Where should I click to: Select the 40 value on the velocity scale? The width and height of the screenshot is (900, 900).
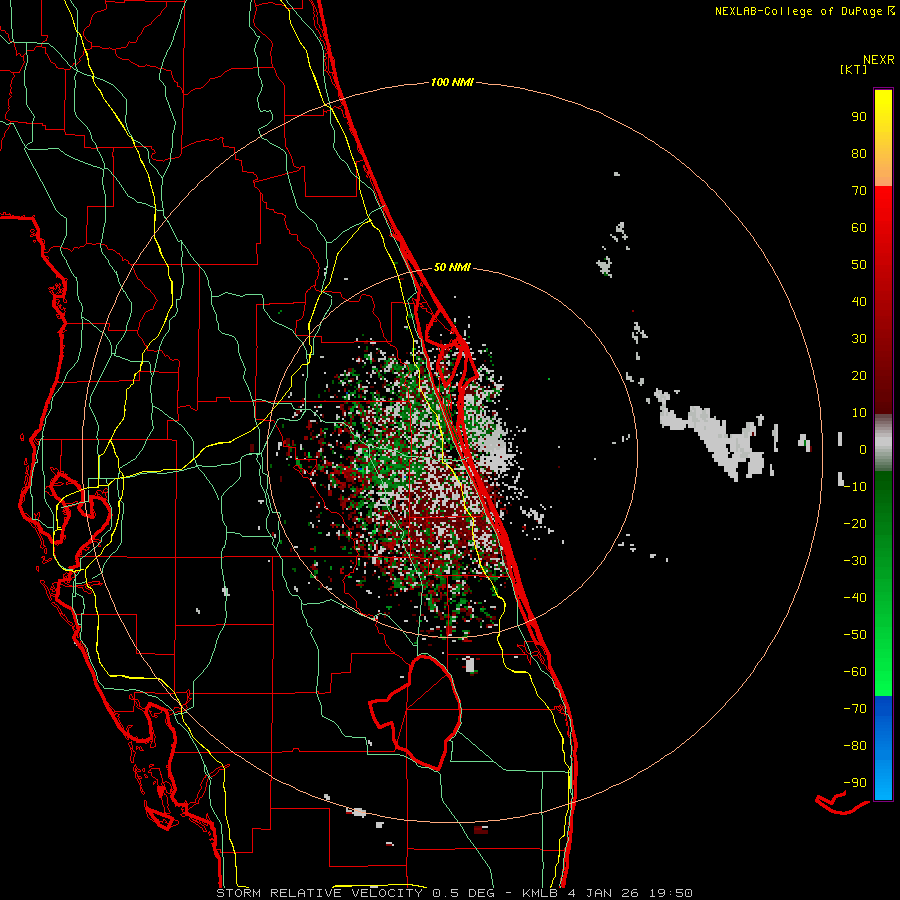click(859, 301)
